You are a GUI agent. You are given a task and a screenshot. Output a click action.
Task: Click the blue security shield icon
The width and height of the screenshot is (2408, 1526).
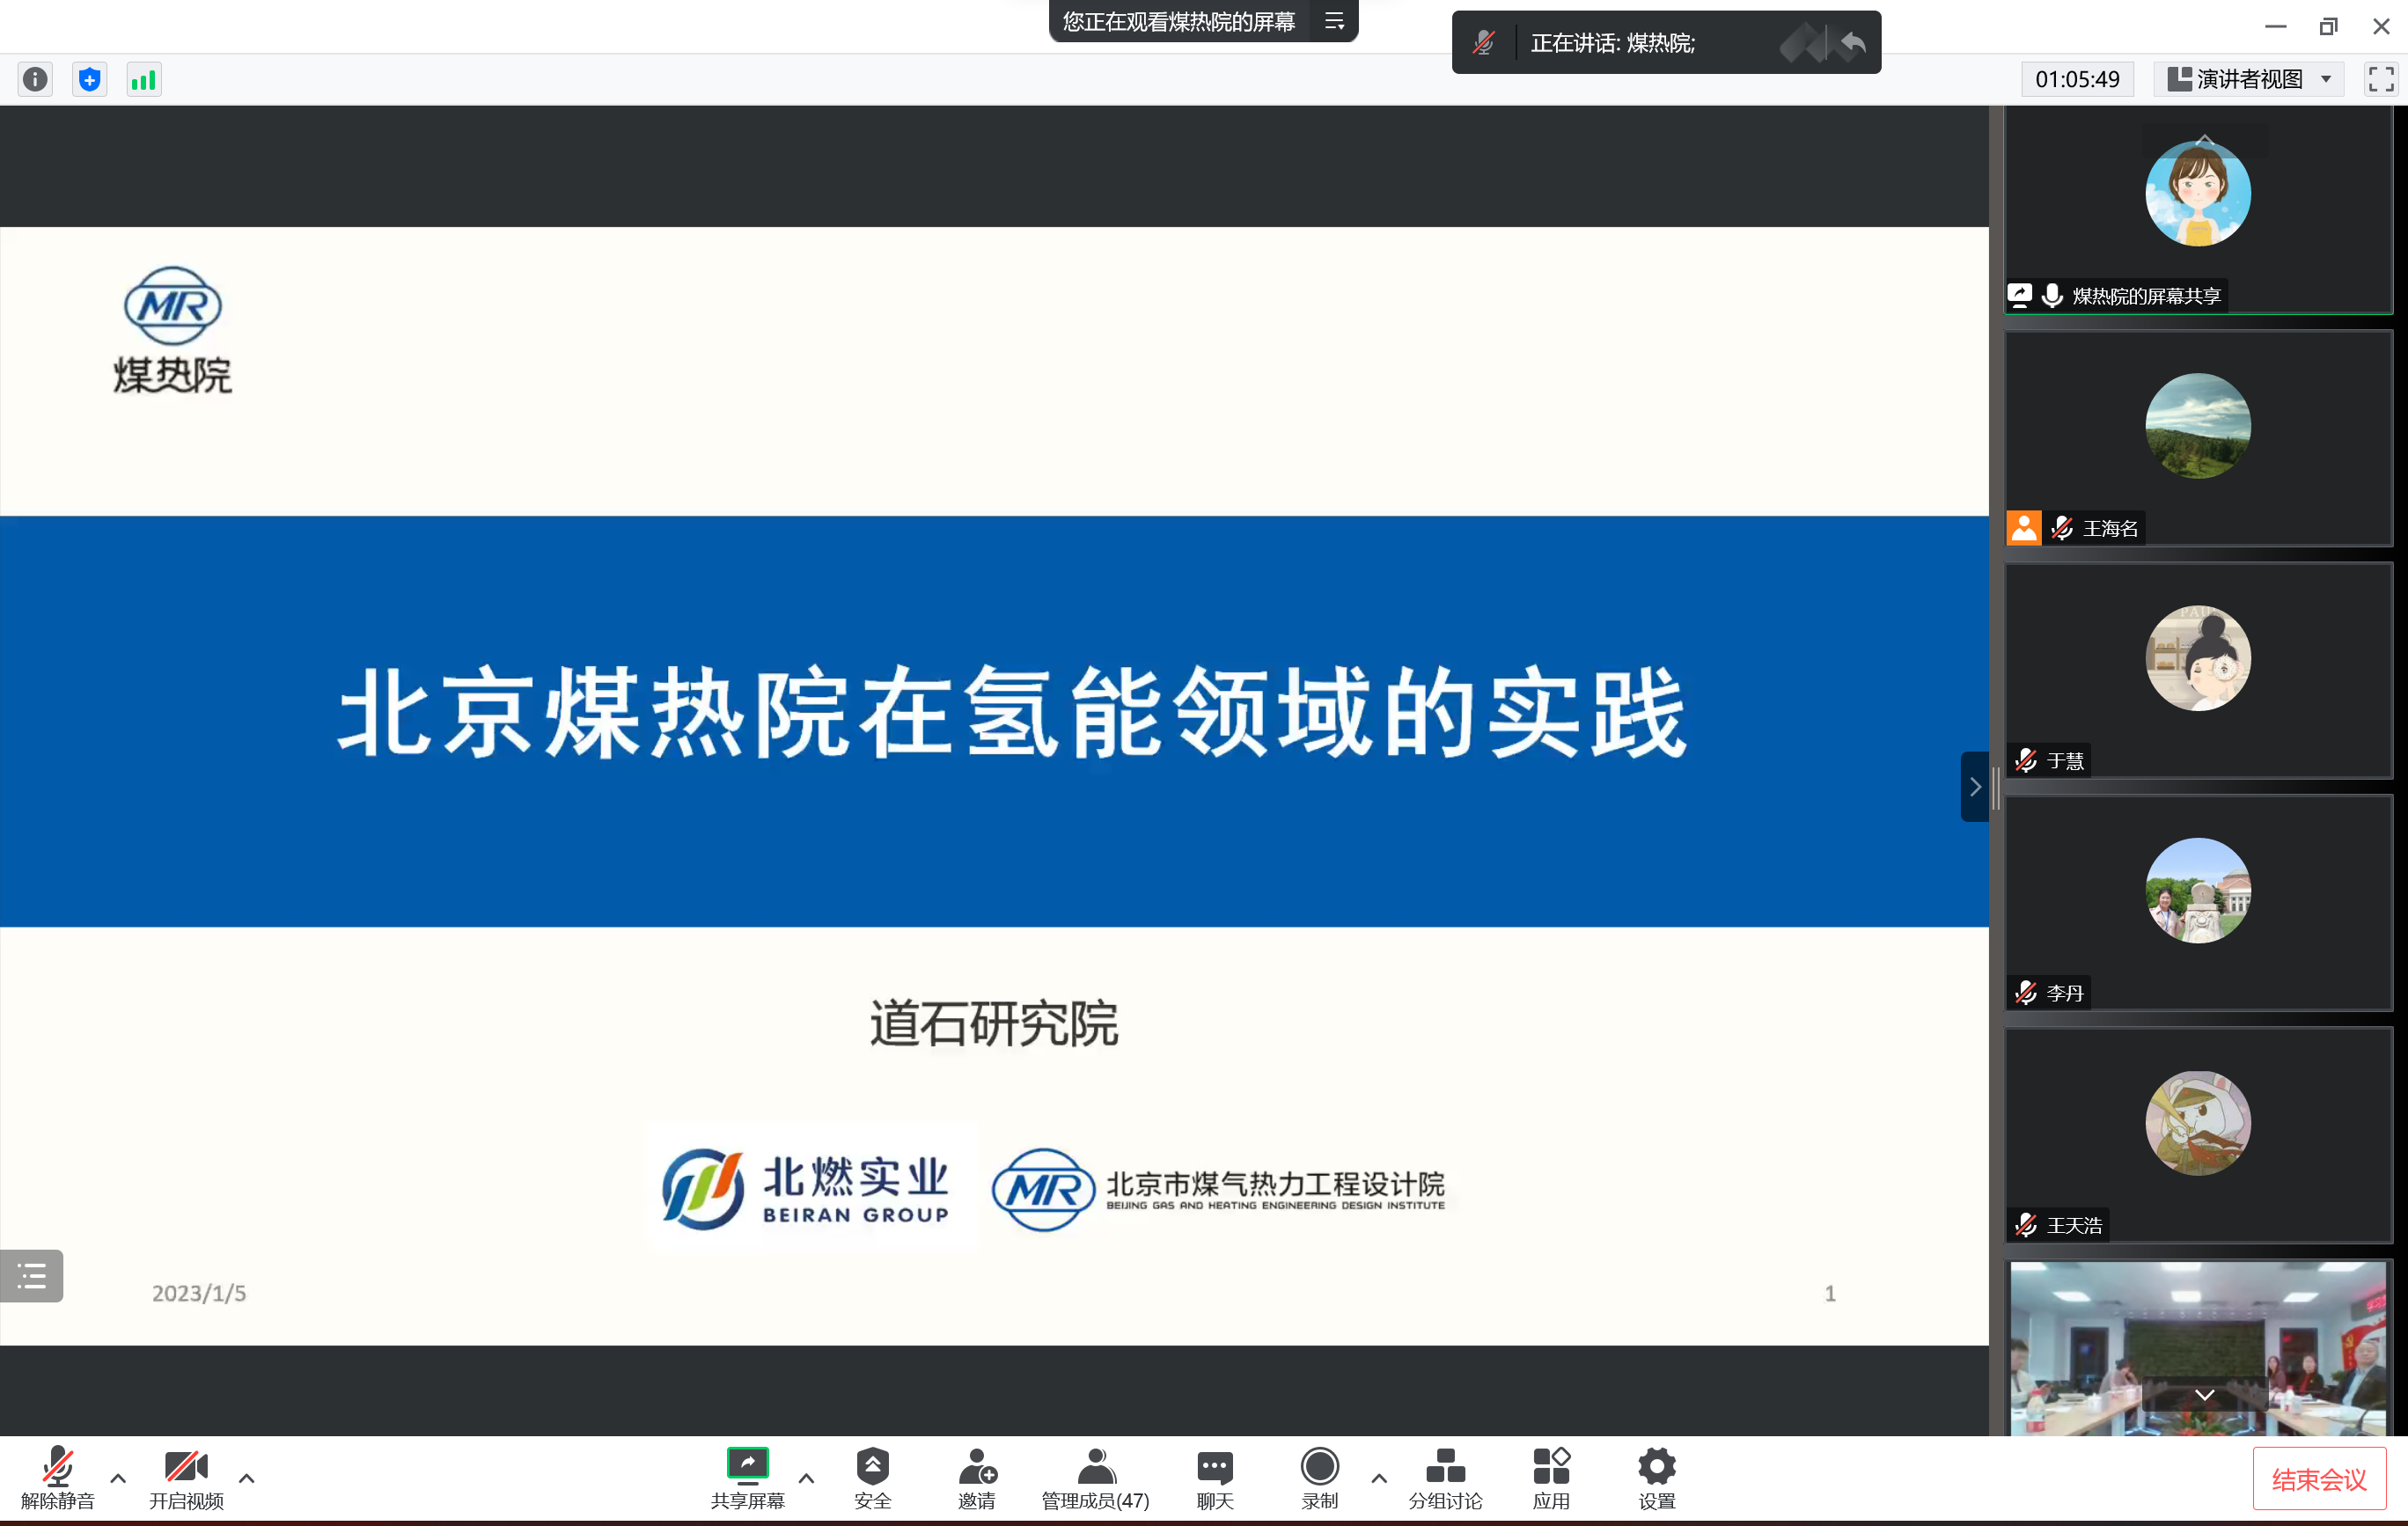click(90, 80)
